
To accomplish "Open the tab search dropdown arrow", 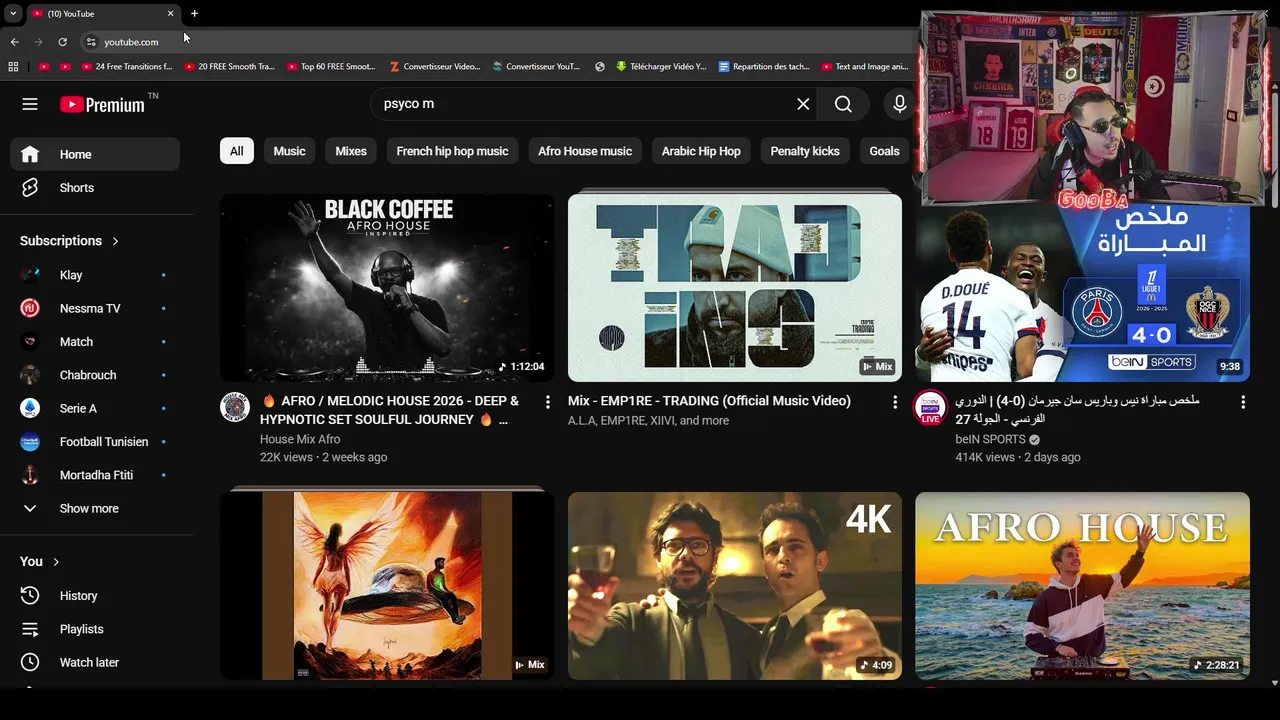I will [13, 14].
